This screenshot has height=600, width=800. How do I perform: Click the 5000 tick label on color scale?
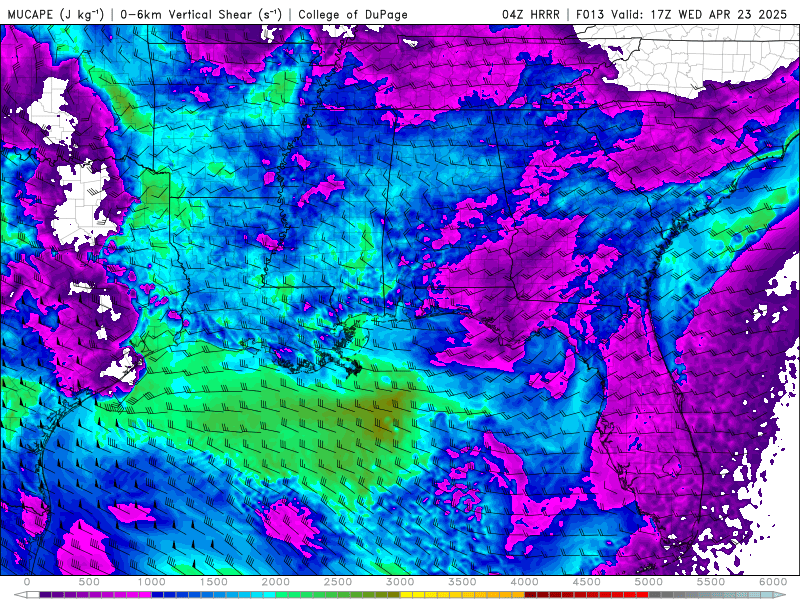tap(648, 582)
